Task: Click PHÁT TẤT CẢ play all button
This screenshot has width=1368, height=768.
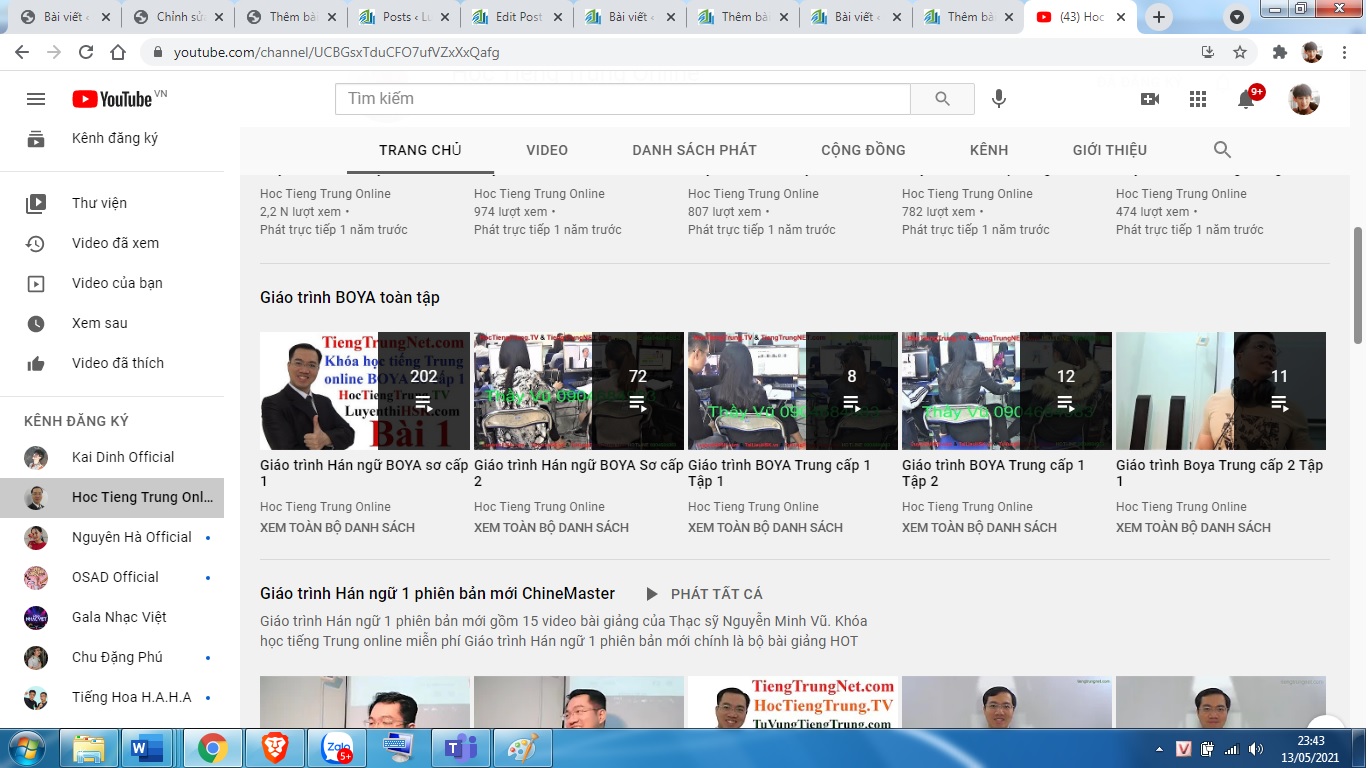Action: (703, 594)
